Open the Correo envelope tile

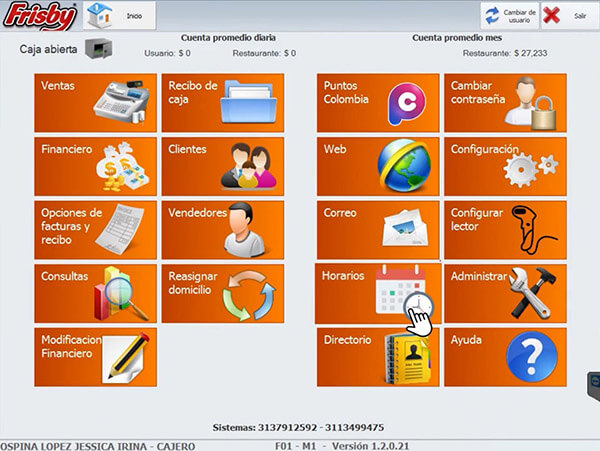coord(378,230)
